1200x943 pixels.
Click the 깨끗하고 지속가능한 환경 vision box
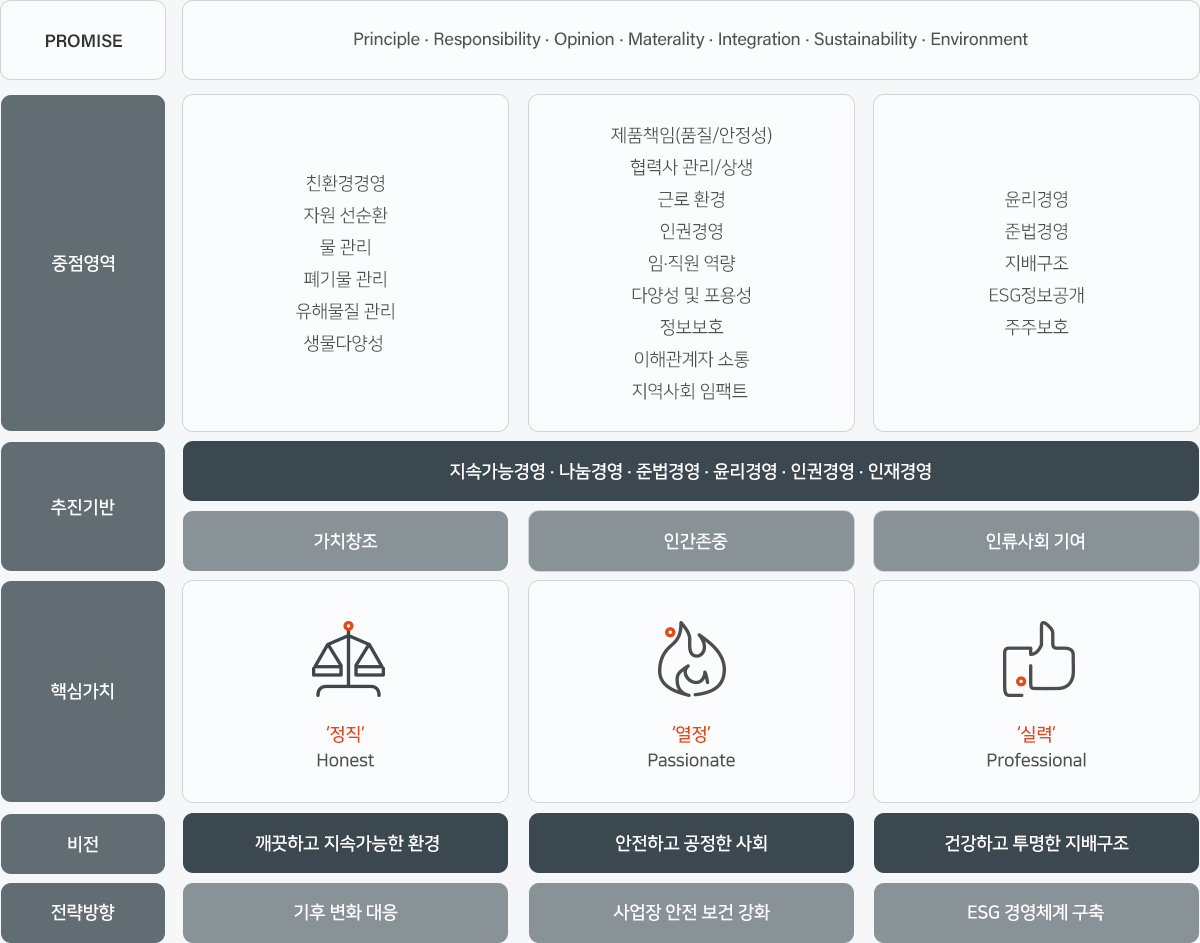pyautogui.click(x=345, y=843)
